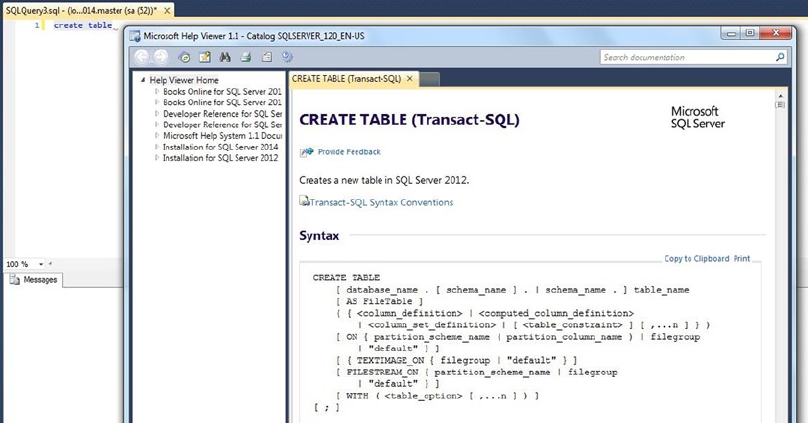This screenshot has height=423, width=808.
Task: Click the Microsoft SQL Server logo text
Action: tap(697, 117)
